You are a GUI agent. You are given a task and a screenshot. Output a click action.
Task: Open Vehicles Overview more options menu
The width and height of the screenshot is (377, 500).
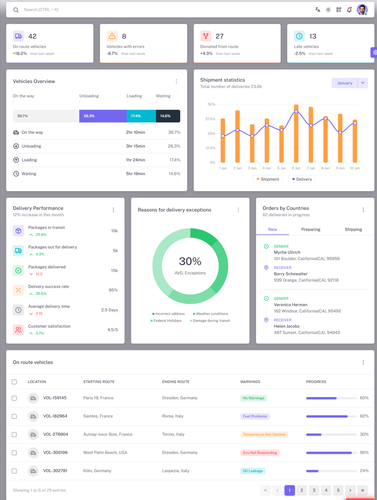pos(176,81)
